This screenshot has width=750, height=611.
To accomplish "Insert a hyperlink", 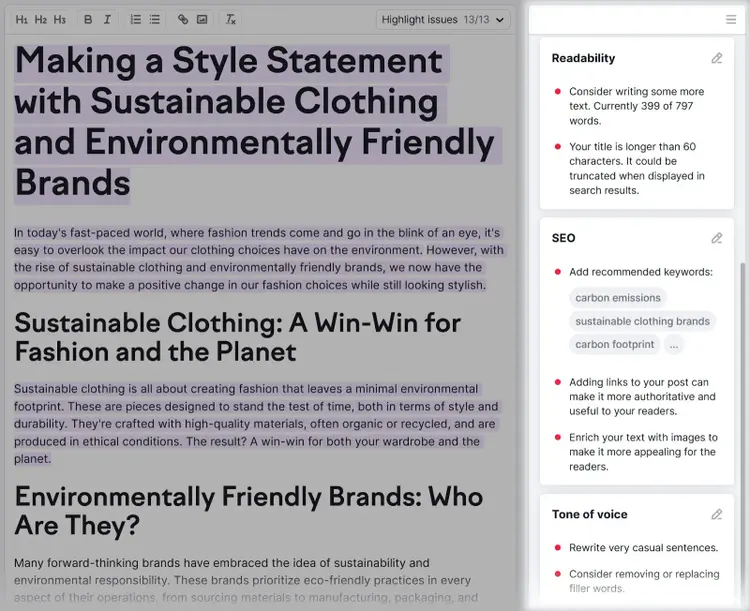I will click(x=183, y=20).
